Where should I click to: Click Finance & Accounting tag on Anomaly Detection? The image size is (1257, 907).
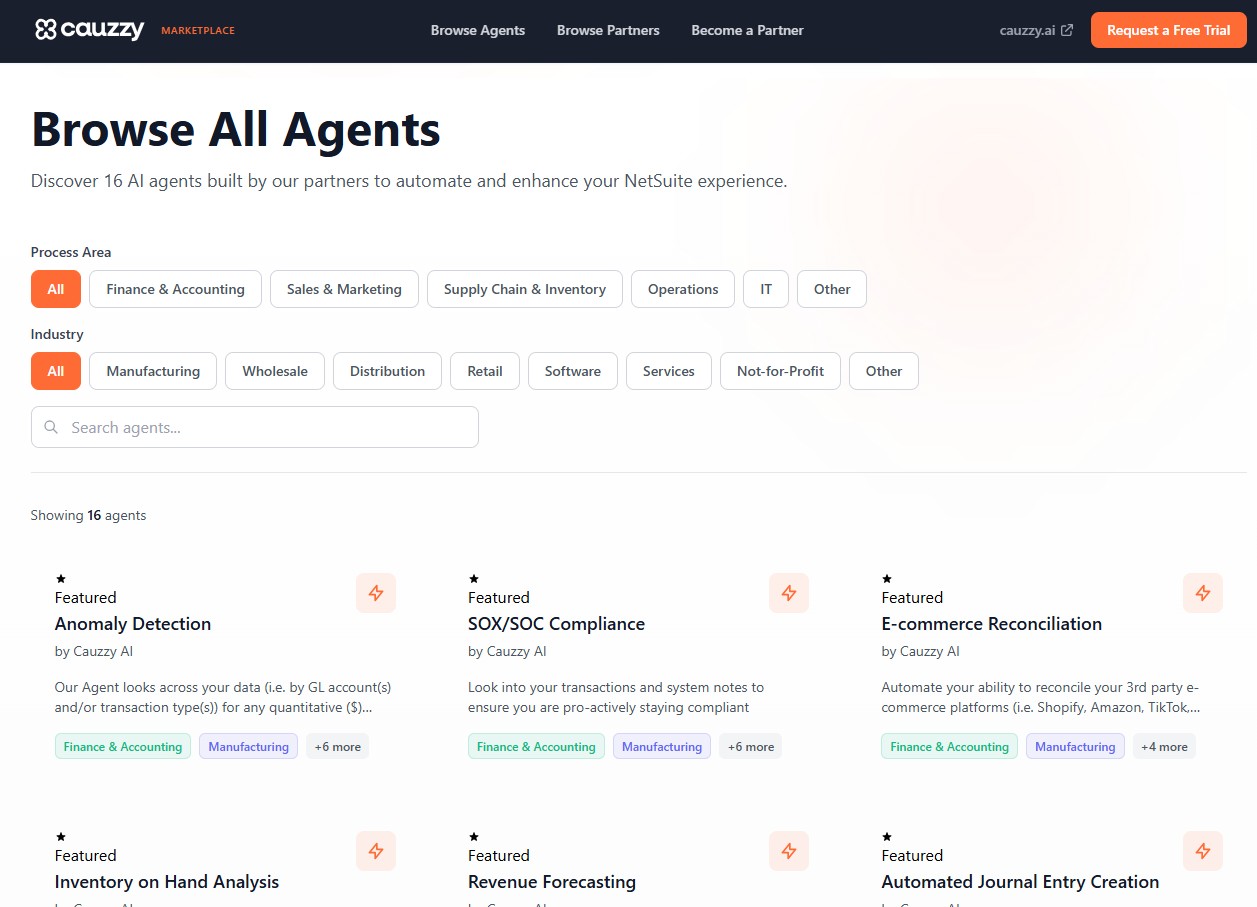pos(123,746)
